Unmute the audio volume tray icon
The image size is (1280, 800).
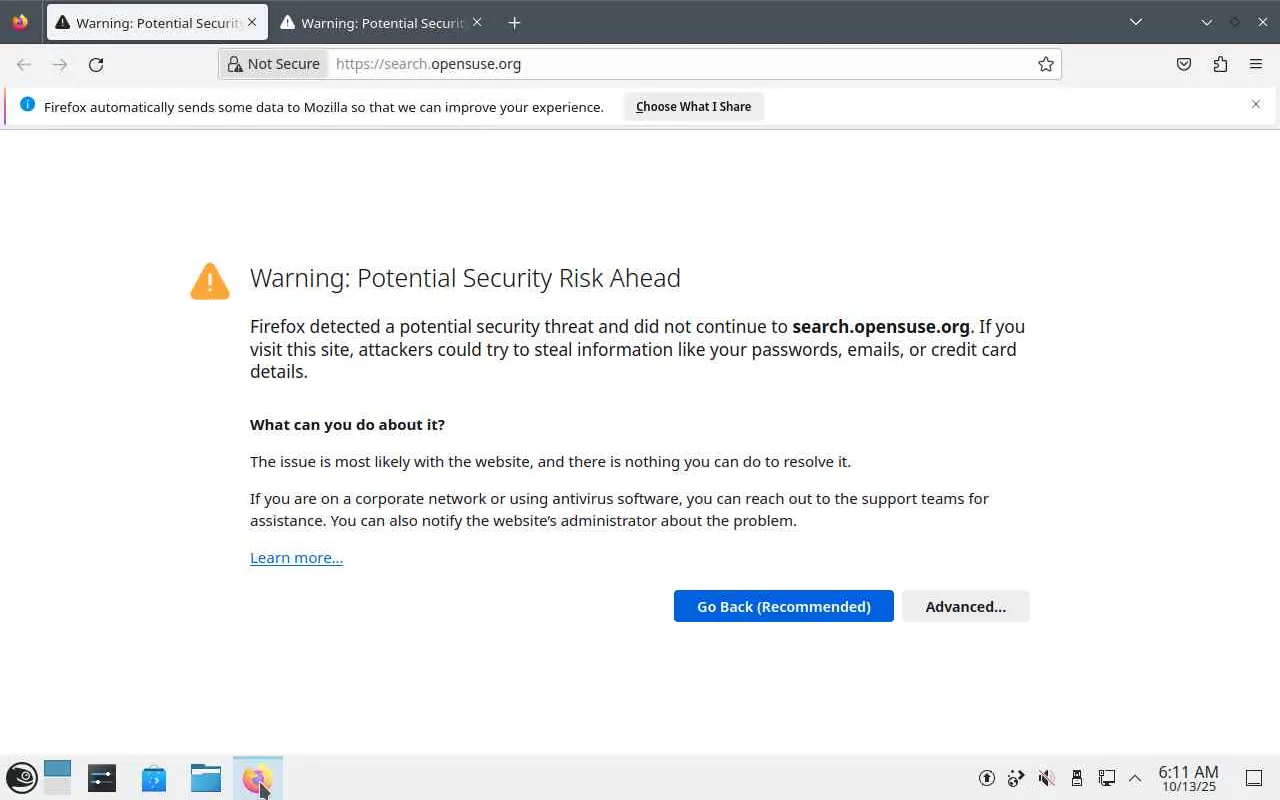[1046, 778]
